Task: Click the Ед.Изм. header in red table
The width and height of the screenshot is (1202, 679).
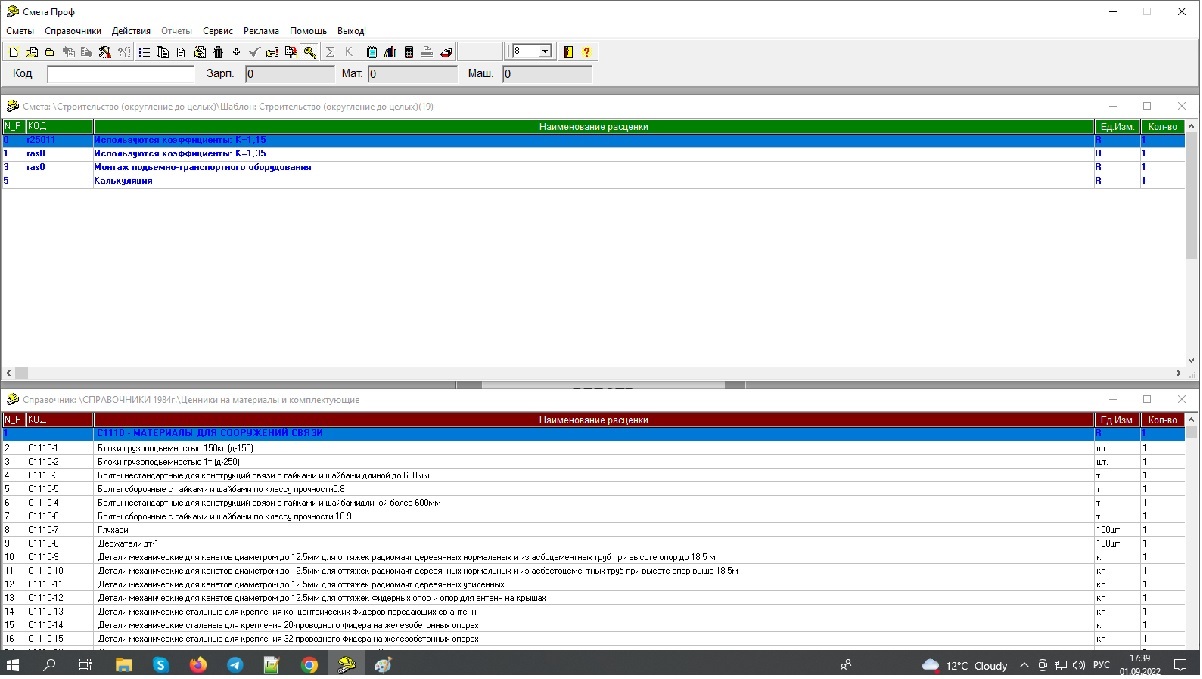Action: click(x=1116, y=420)
